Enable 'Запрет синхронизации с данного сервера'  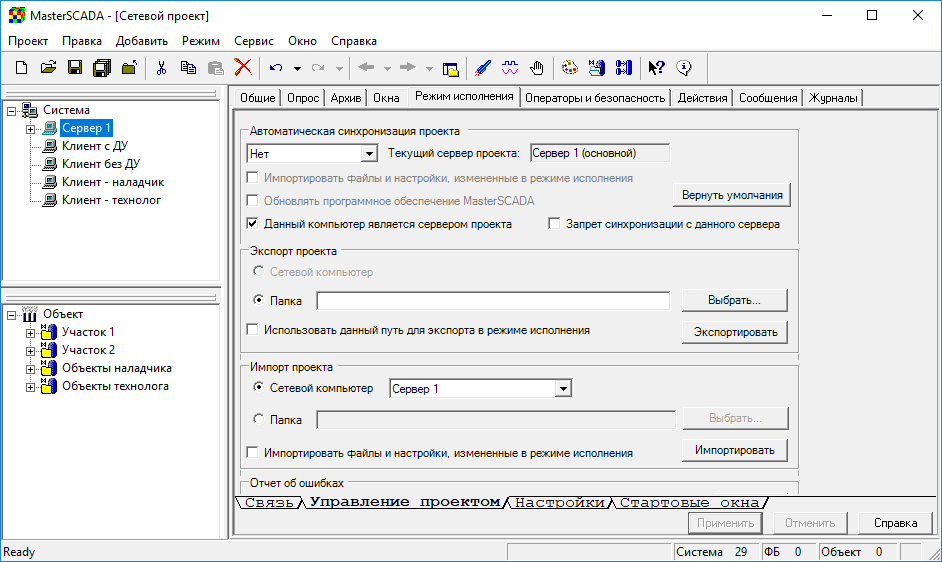click(554, 224)
